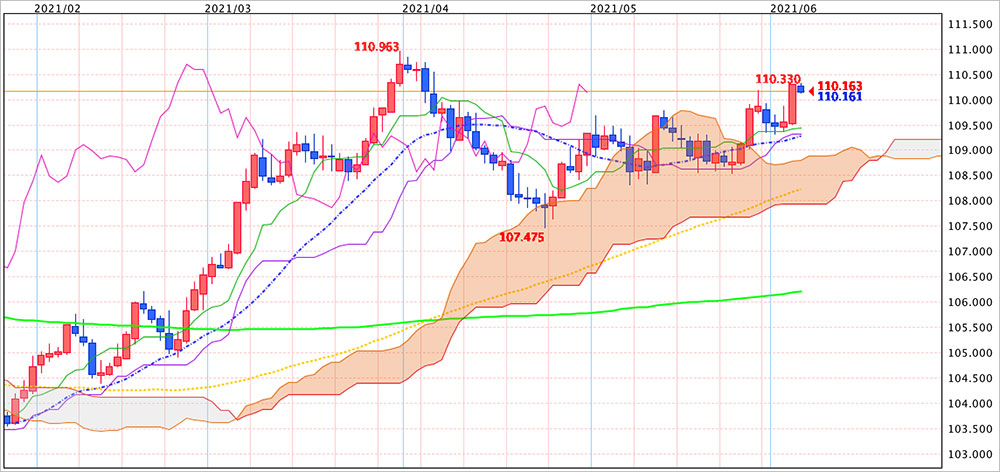Click the 110.963 high price label
The height and width of the screenshot is (472, 1000).
376,46
